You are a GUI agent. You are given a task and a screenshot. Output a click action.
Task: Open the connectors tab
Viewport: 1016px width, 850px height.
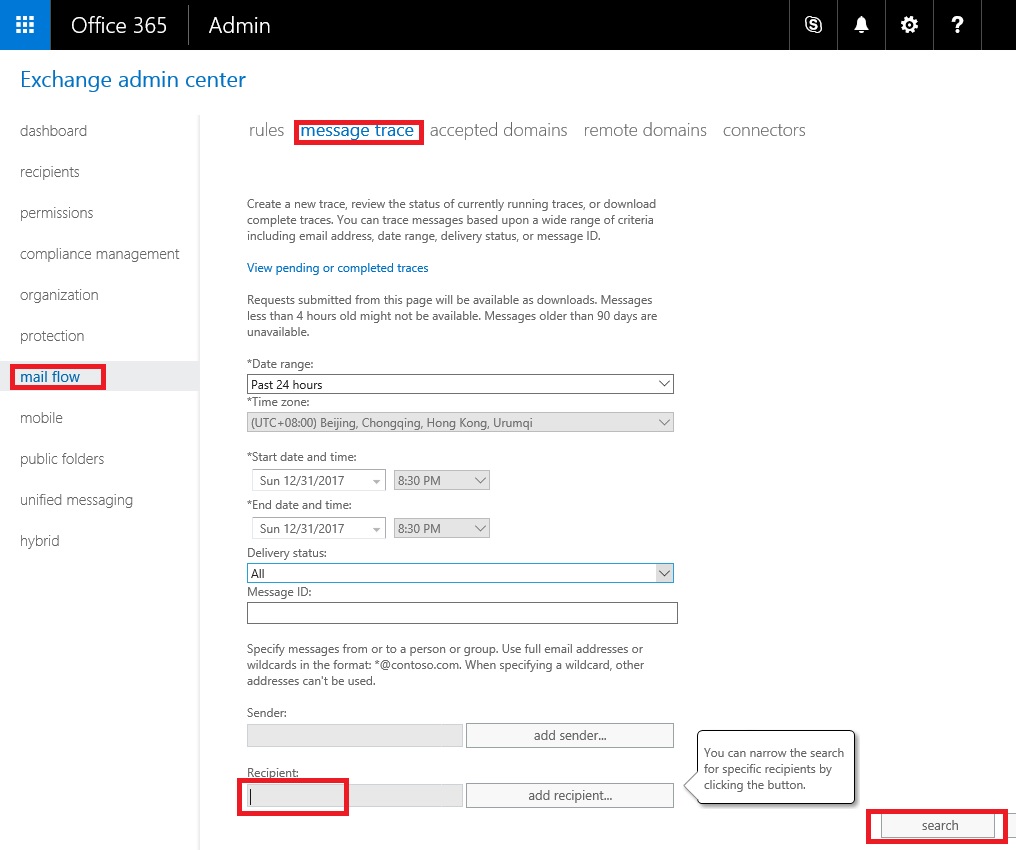point(763,130)
